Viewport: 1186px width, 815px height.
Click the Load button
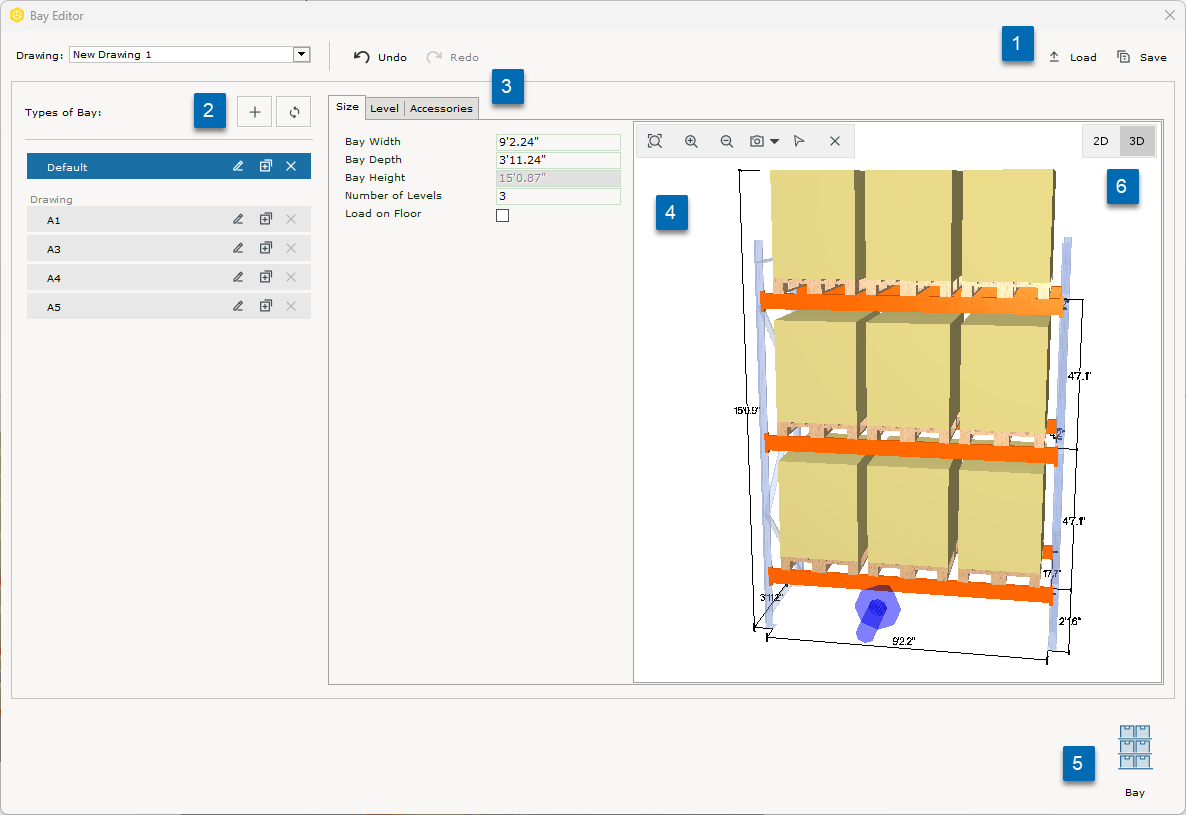[1072, 57]
